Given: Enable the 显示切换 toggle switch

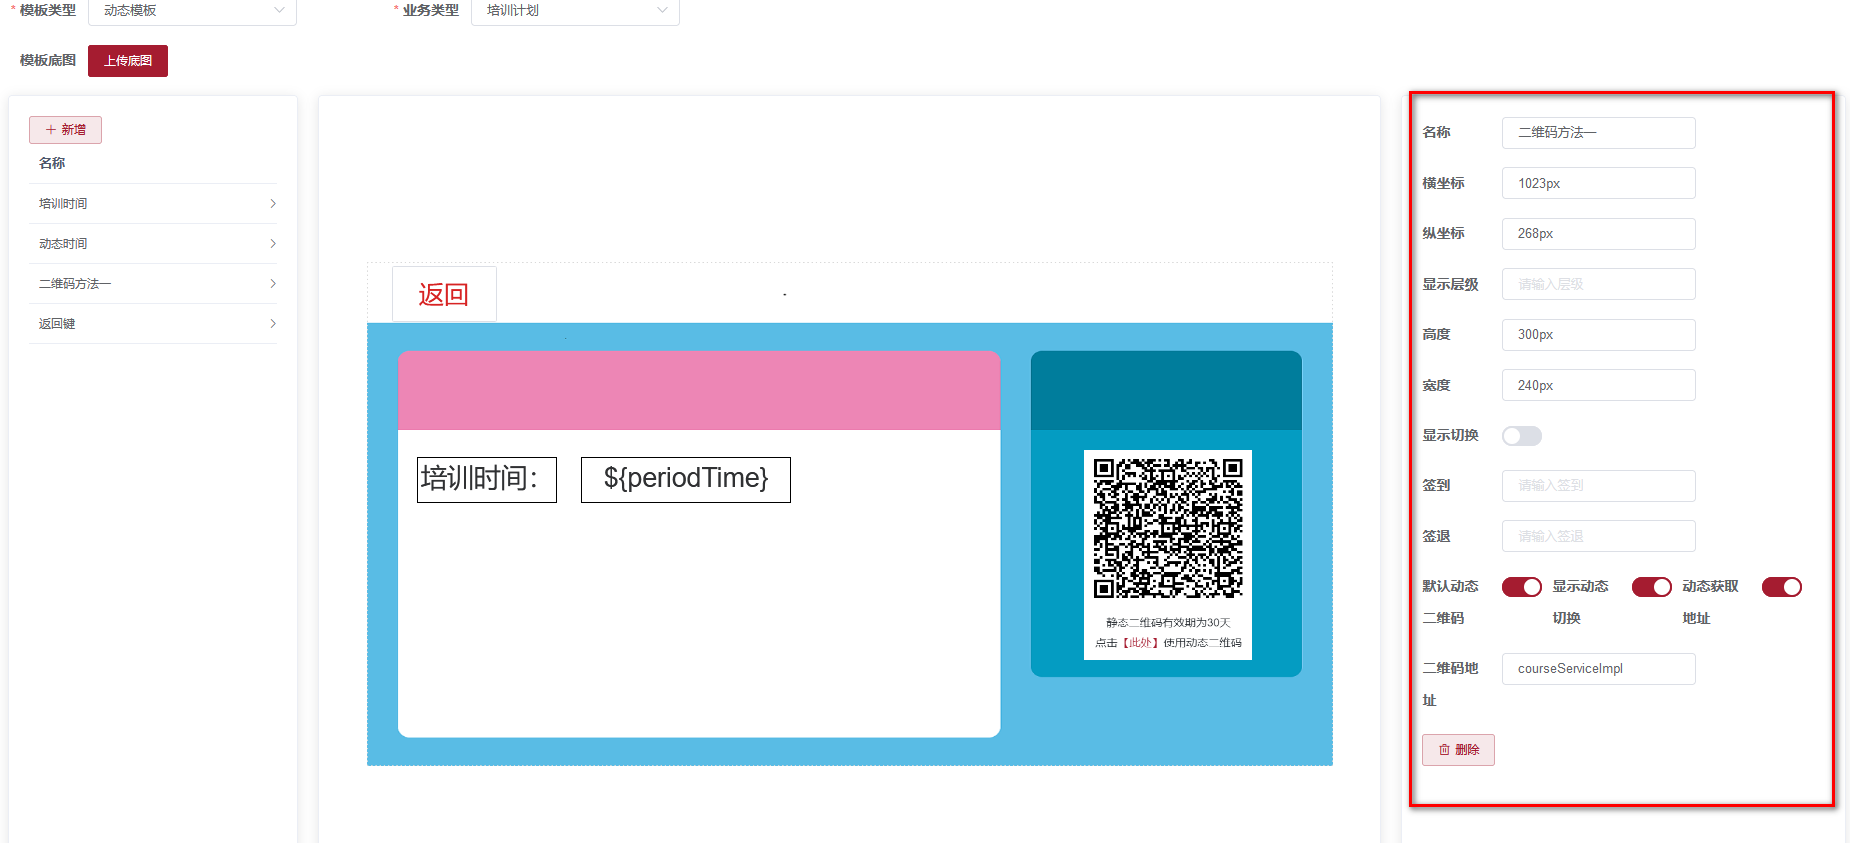Looking at the screenshot, I should pyautogui.click(x=1522, y=436).
